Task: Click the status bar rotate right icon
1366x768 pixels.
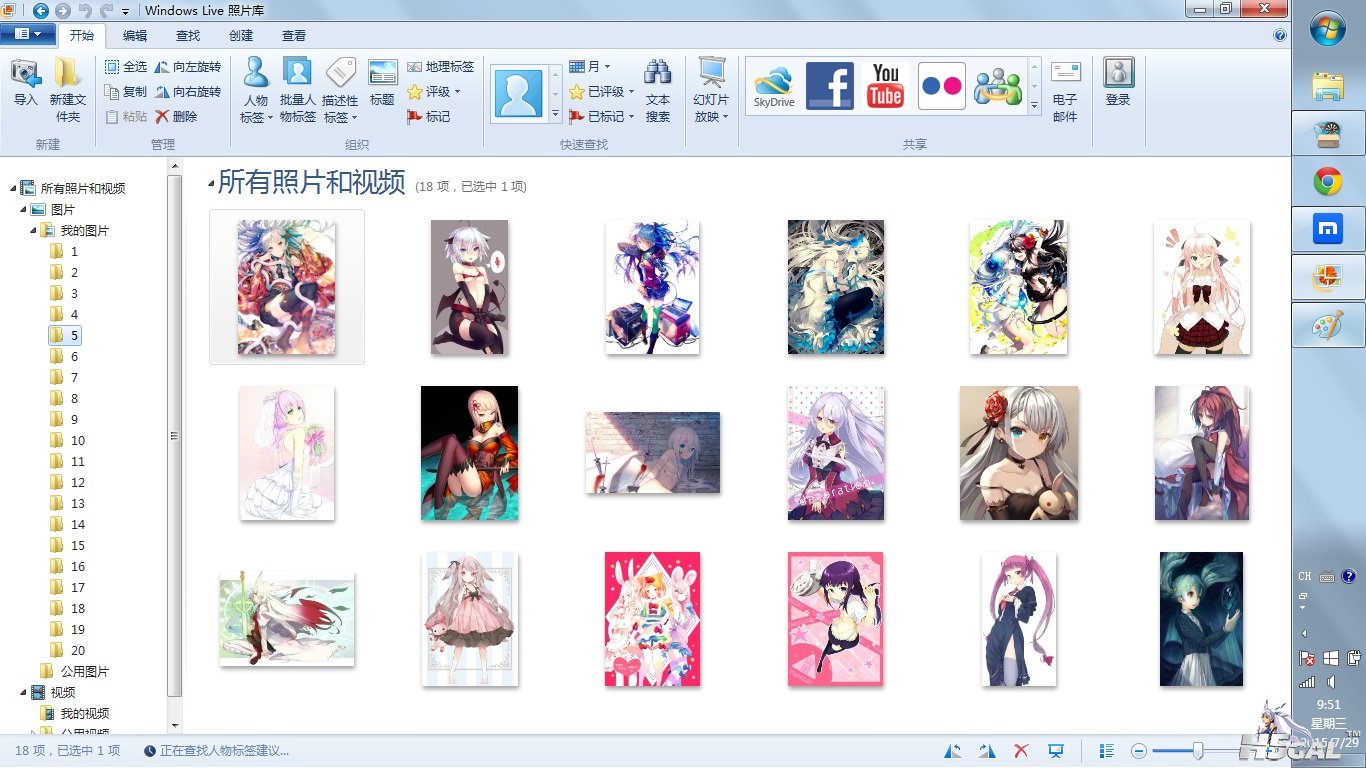Action: tap(987, 751)
